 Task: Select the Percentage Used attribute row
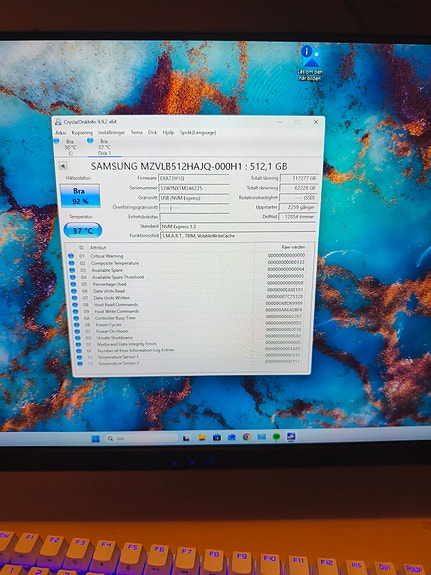tap(187, 284)
